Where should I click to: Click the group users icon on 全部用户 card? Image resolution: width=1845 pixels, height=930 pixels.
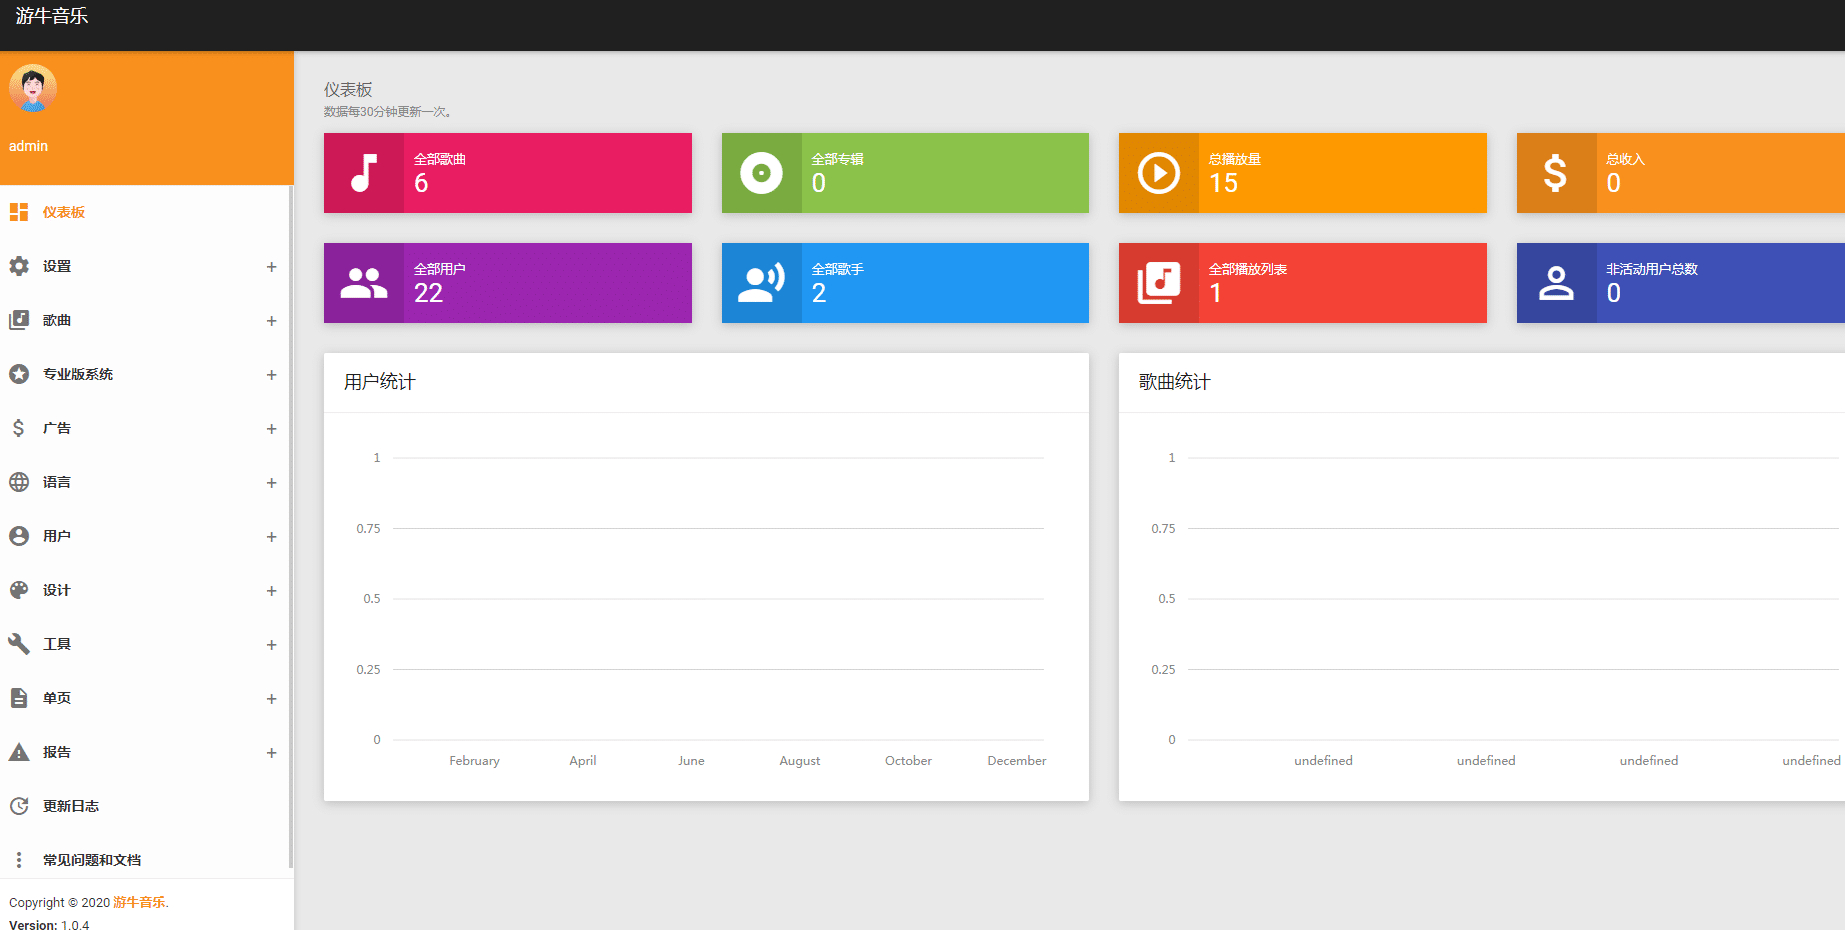tap(364, 283)
